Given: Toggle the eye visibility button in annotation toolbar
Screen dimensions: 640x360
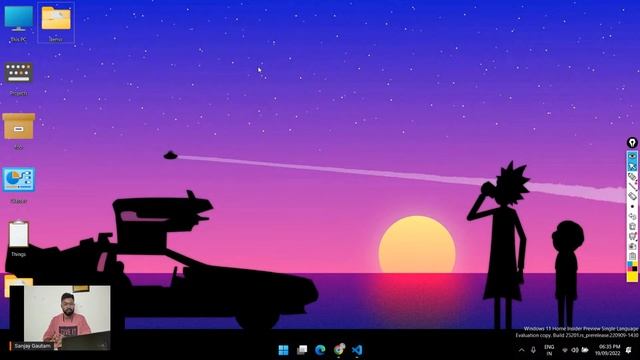Looking at the screenshot, I should pyautogui.click(x=632, y=156).
